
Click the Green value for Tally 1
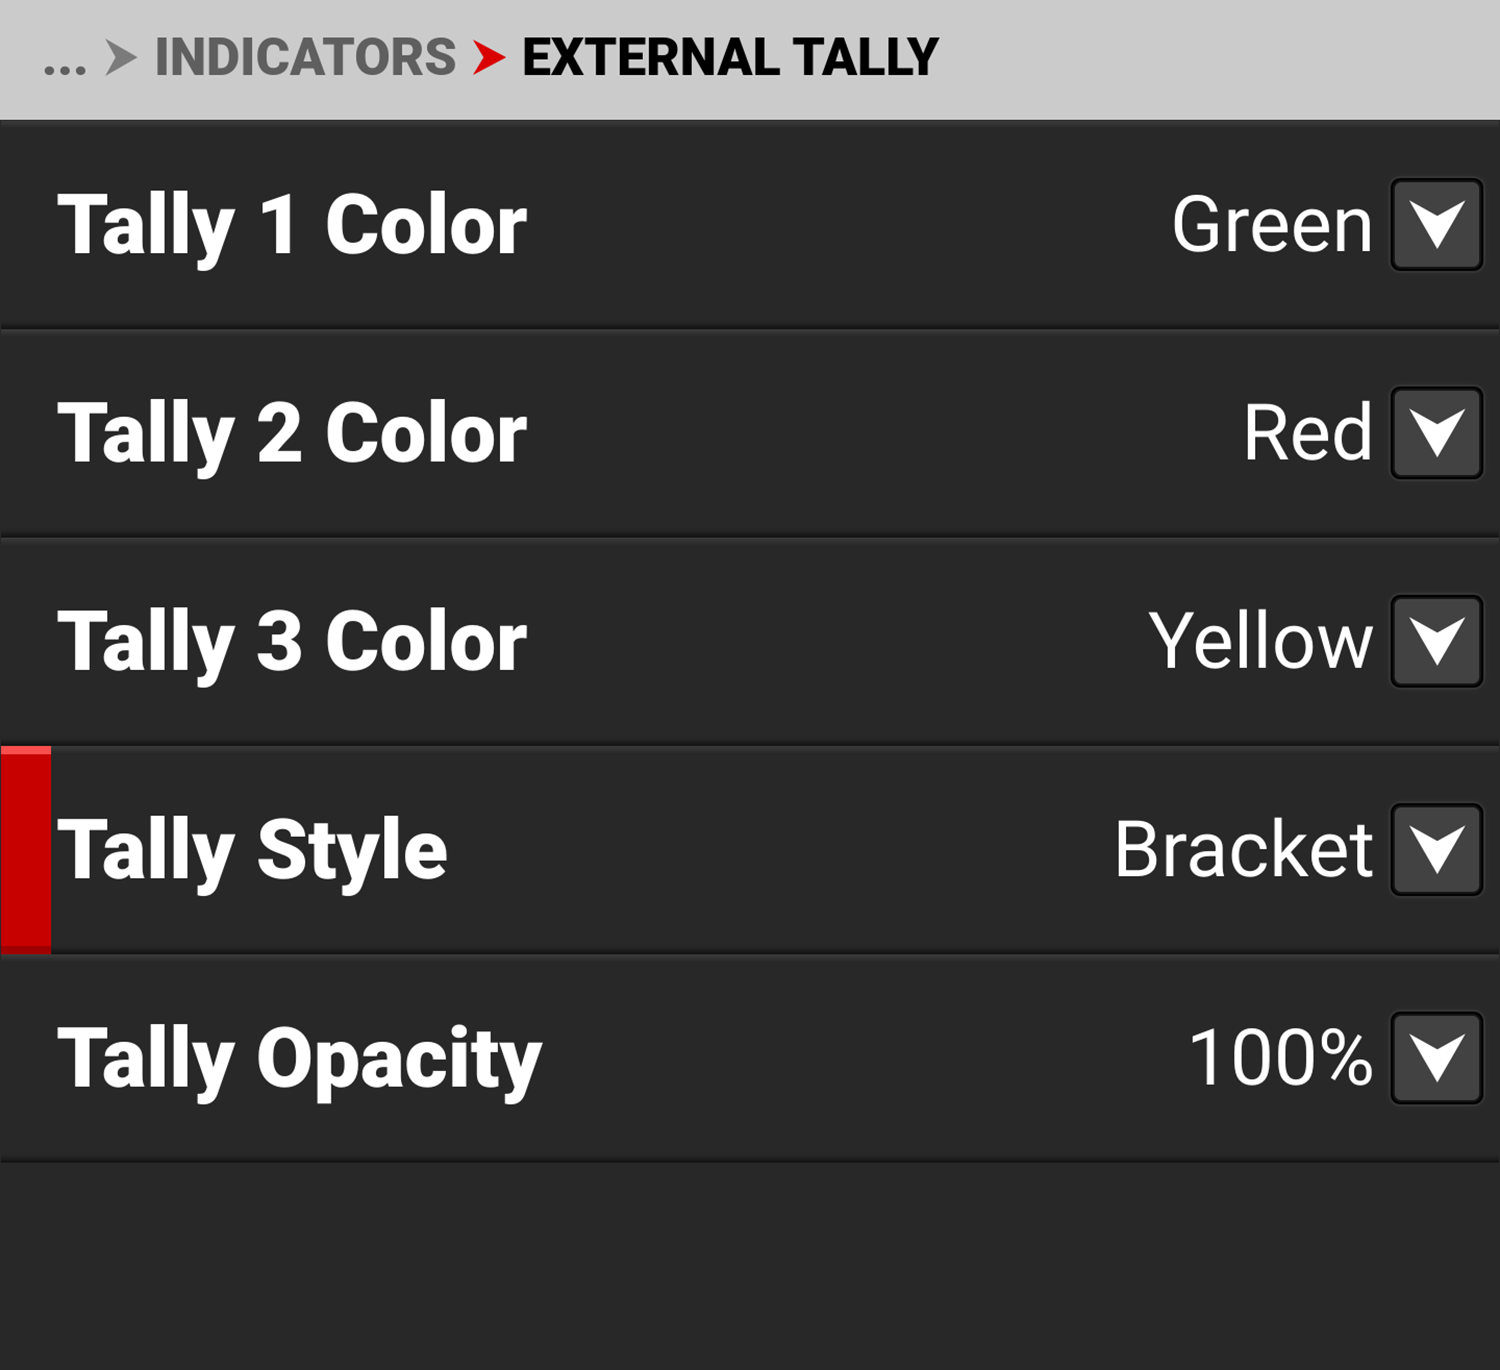coord(1272,226)
